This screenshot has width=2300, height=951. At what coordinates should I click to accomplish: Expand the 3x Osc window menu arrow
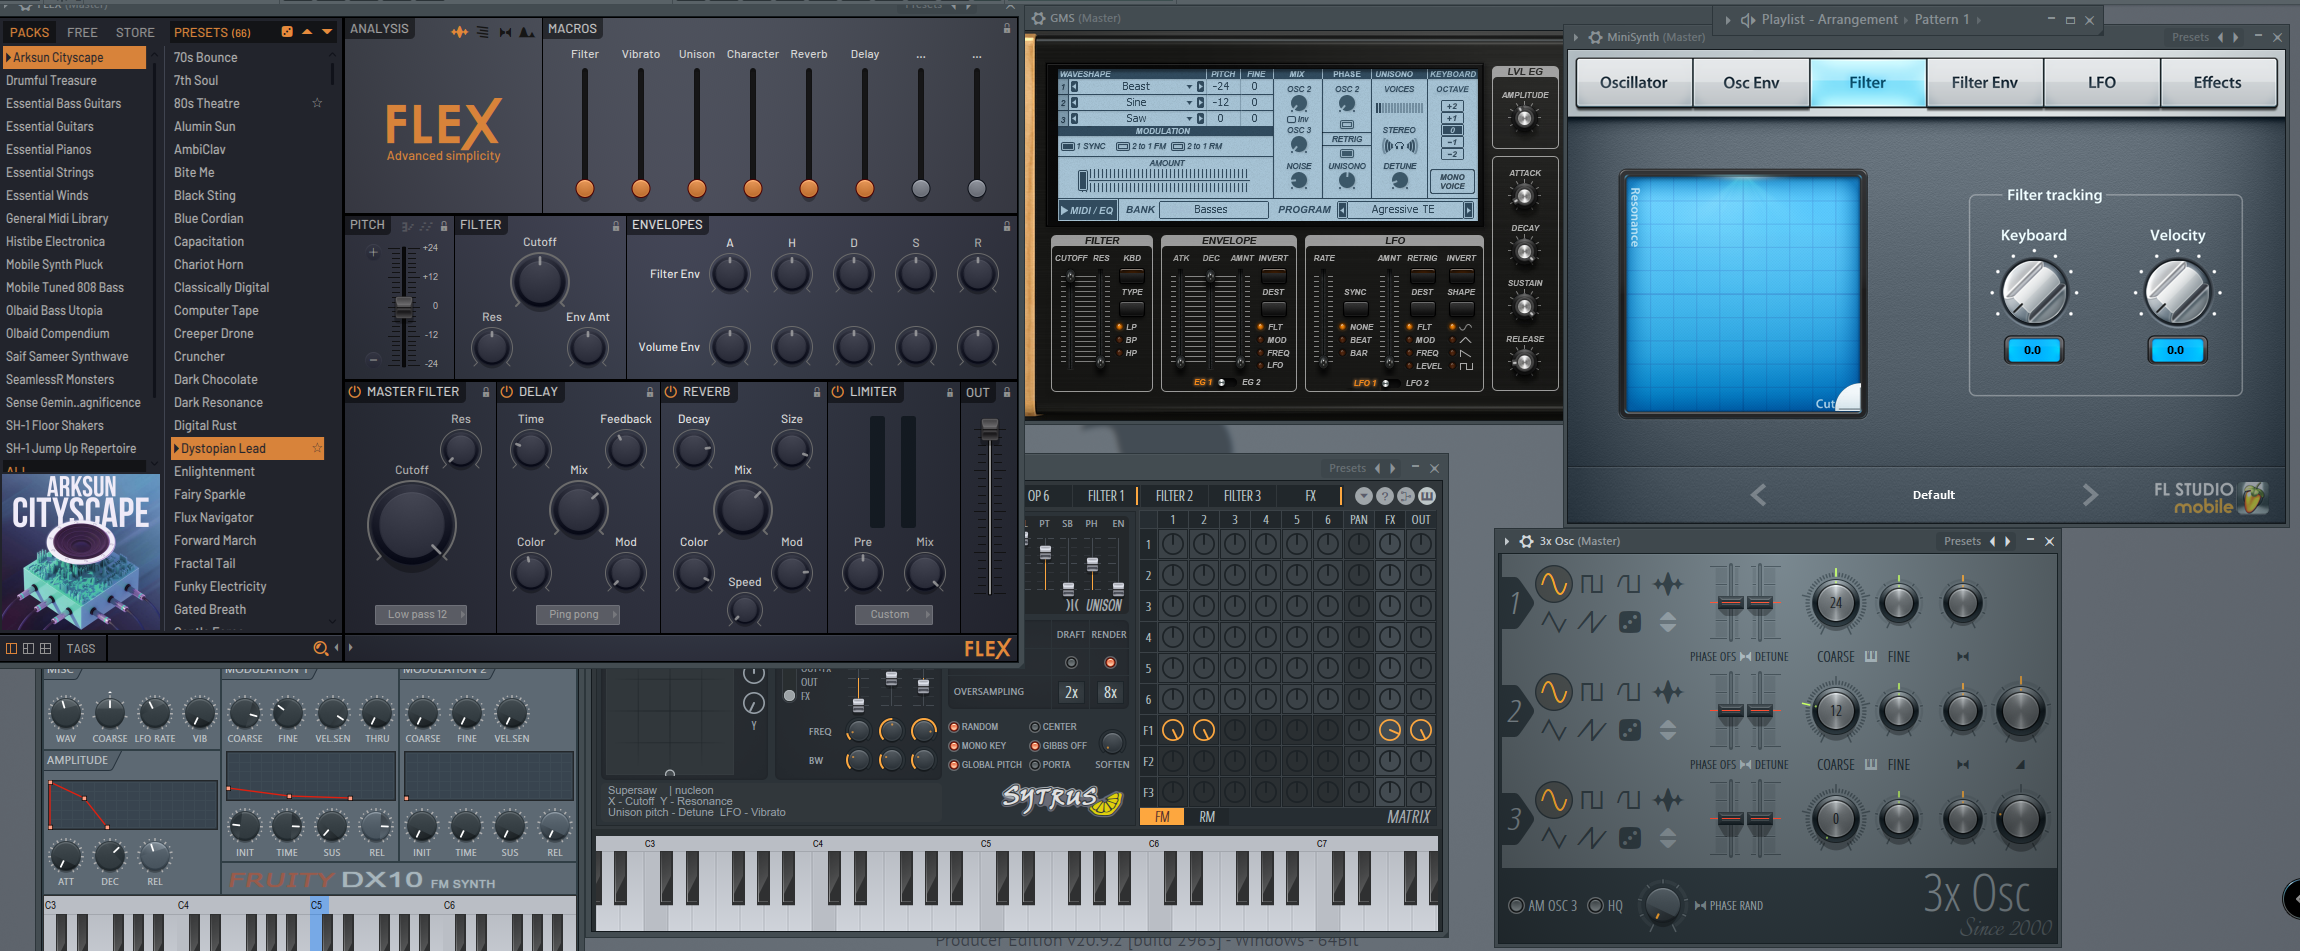[x=1507, y=541]
